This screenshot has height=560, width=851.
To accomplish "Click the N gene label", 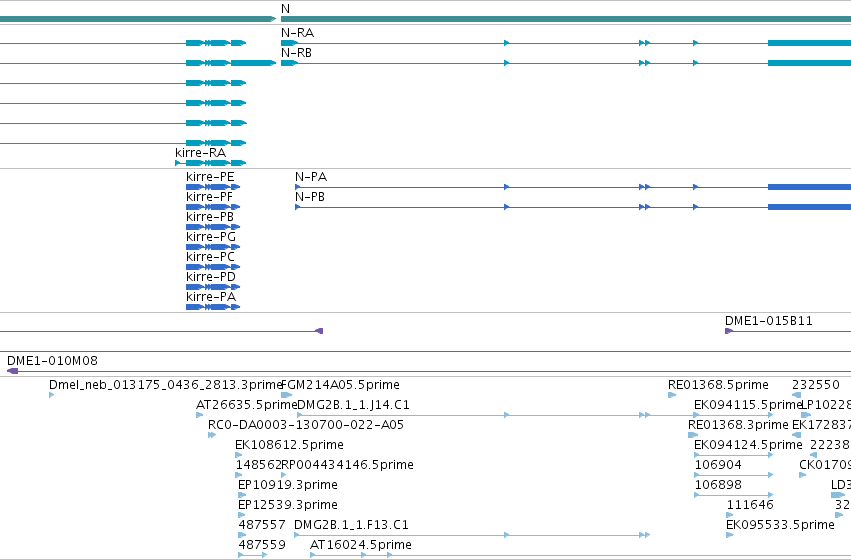I will click(x=285, y=9).
